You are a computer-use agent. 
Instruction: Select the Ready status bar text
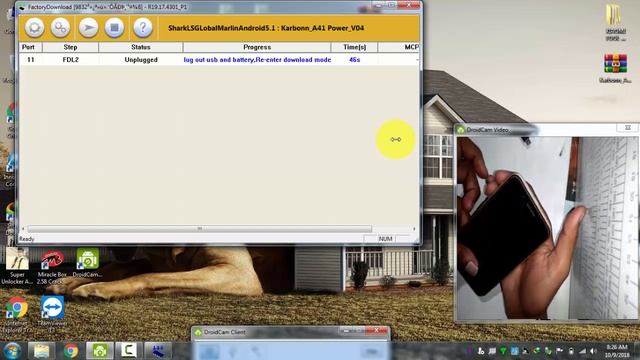[x=27, y=239]
